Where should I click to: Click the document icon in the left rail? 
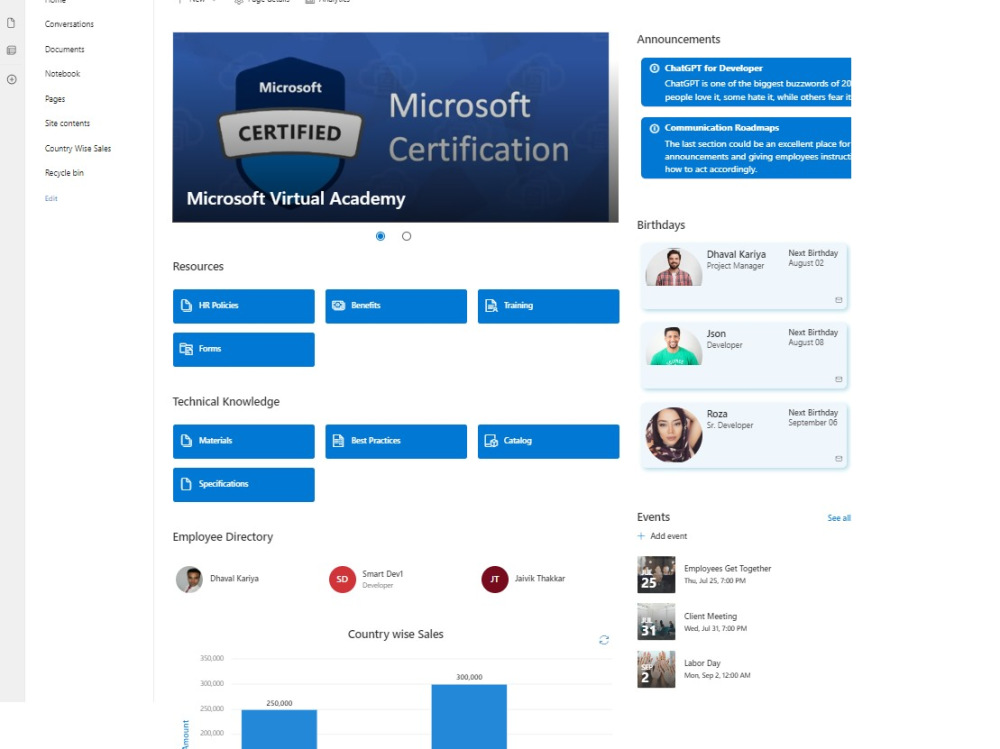tap(11, 23)
